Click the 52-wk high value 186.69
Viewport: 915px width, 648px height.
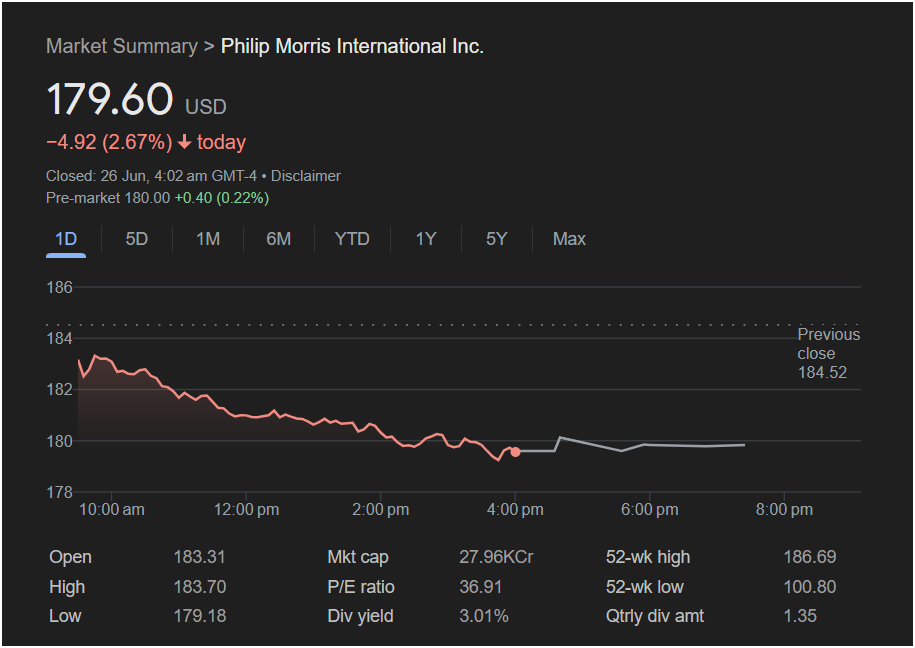coord(810,557)
